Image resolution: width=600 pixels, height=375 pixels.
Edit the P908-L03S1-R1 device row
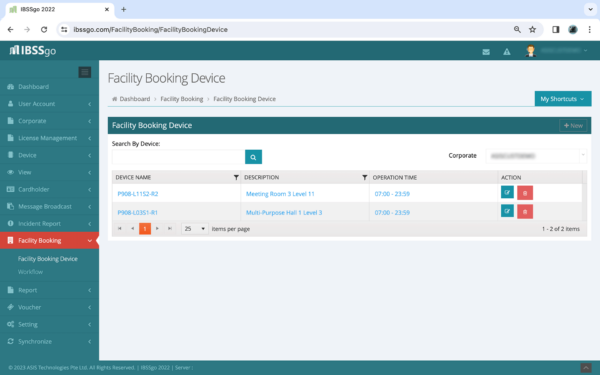[507, 211]
